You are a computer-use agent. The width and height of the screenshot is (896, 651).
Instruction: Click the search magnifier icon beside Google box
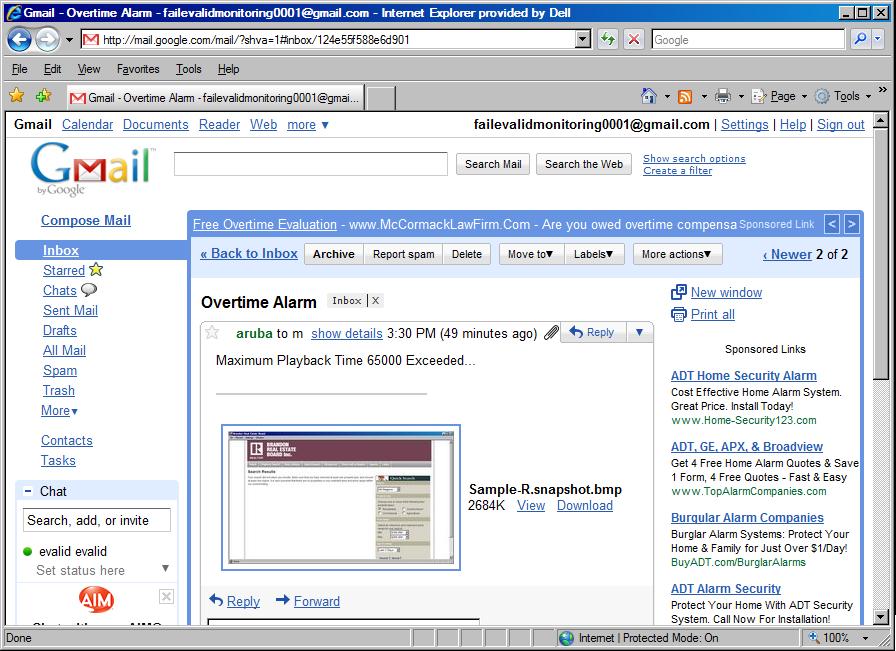tap(860, 39)
